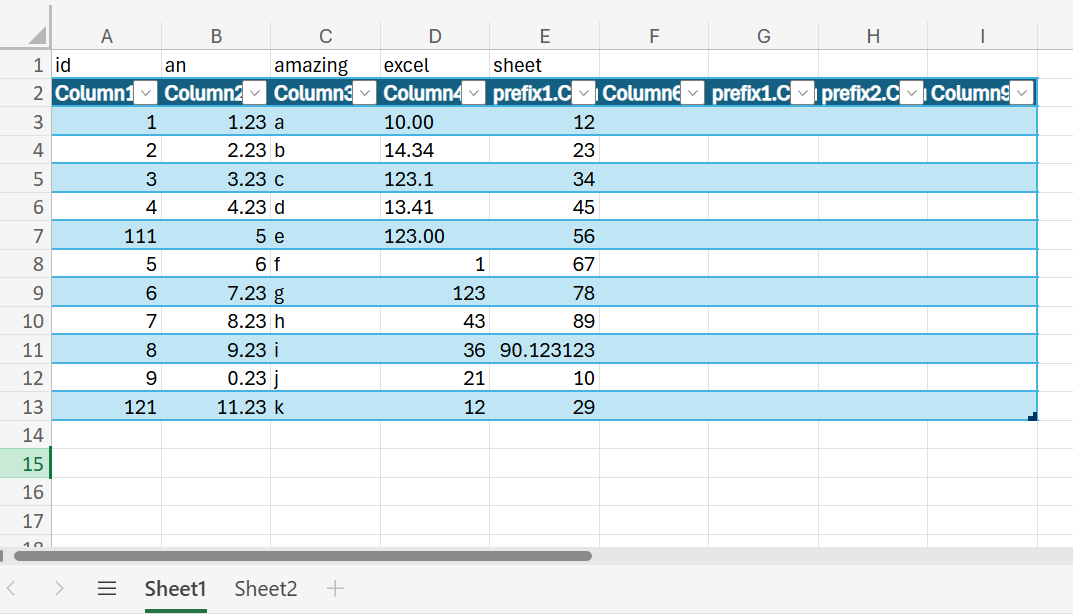Switch to the Sheet2 tab

tap(264, 588)
